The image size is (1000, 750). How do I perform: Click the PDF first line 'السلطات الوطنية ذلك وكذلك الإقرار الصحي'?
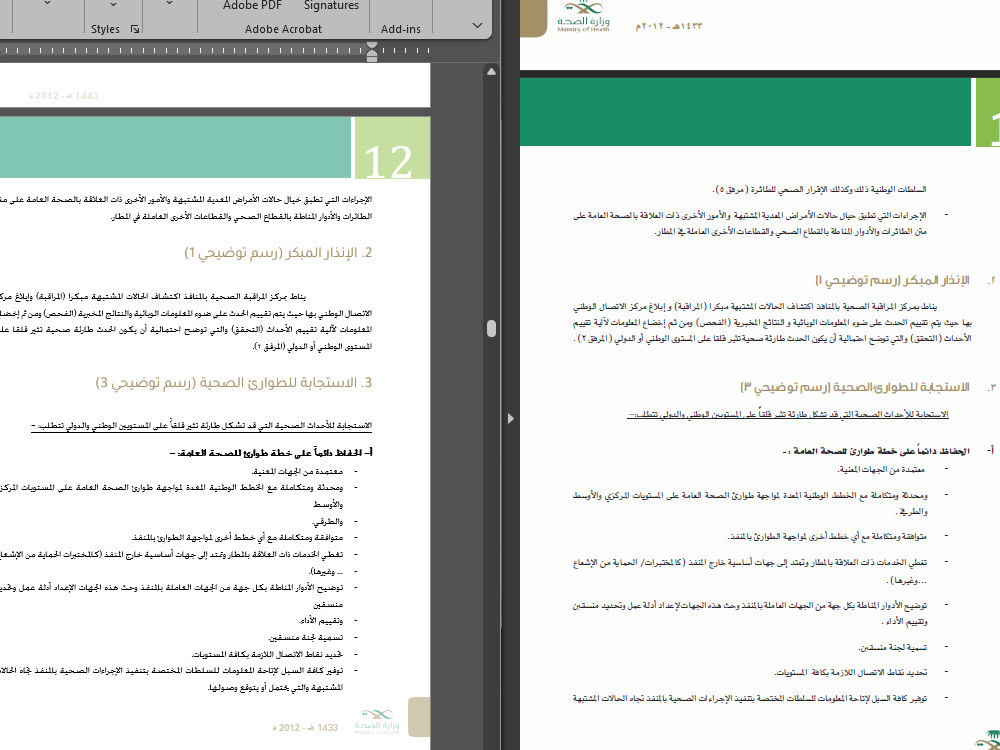pos(819,189)
